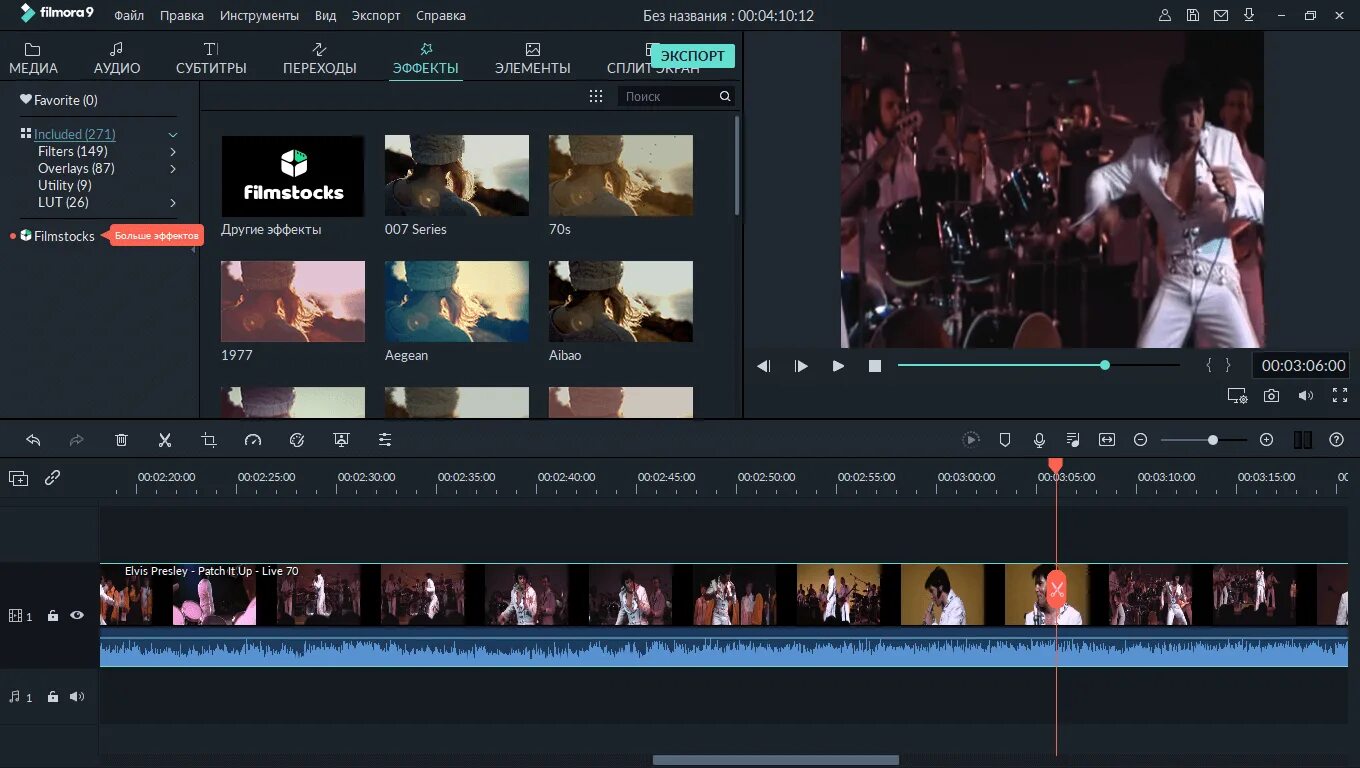Toggle lock on audio track 1
1360x768 pixels.
(x=53, y=697)
